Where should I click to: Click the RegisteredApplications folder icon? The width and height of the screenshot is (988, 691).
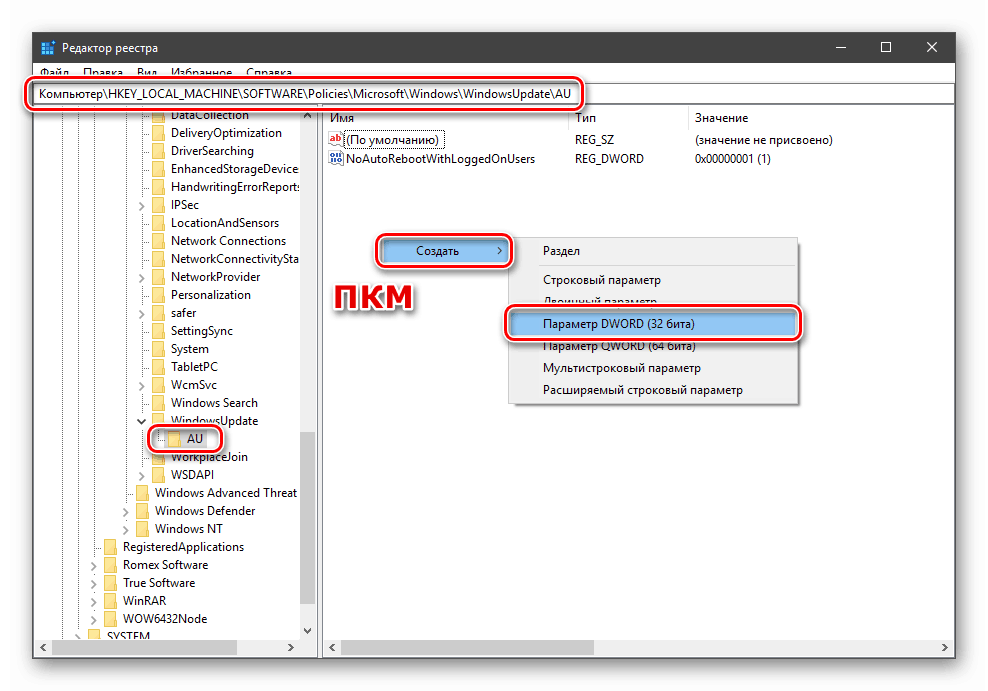[111, 547]
